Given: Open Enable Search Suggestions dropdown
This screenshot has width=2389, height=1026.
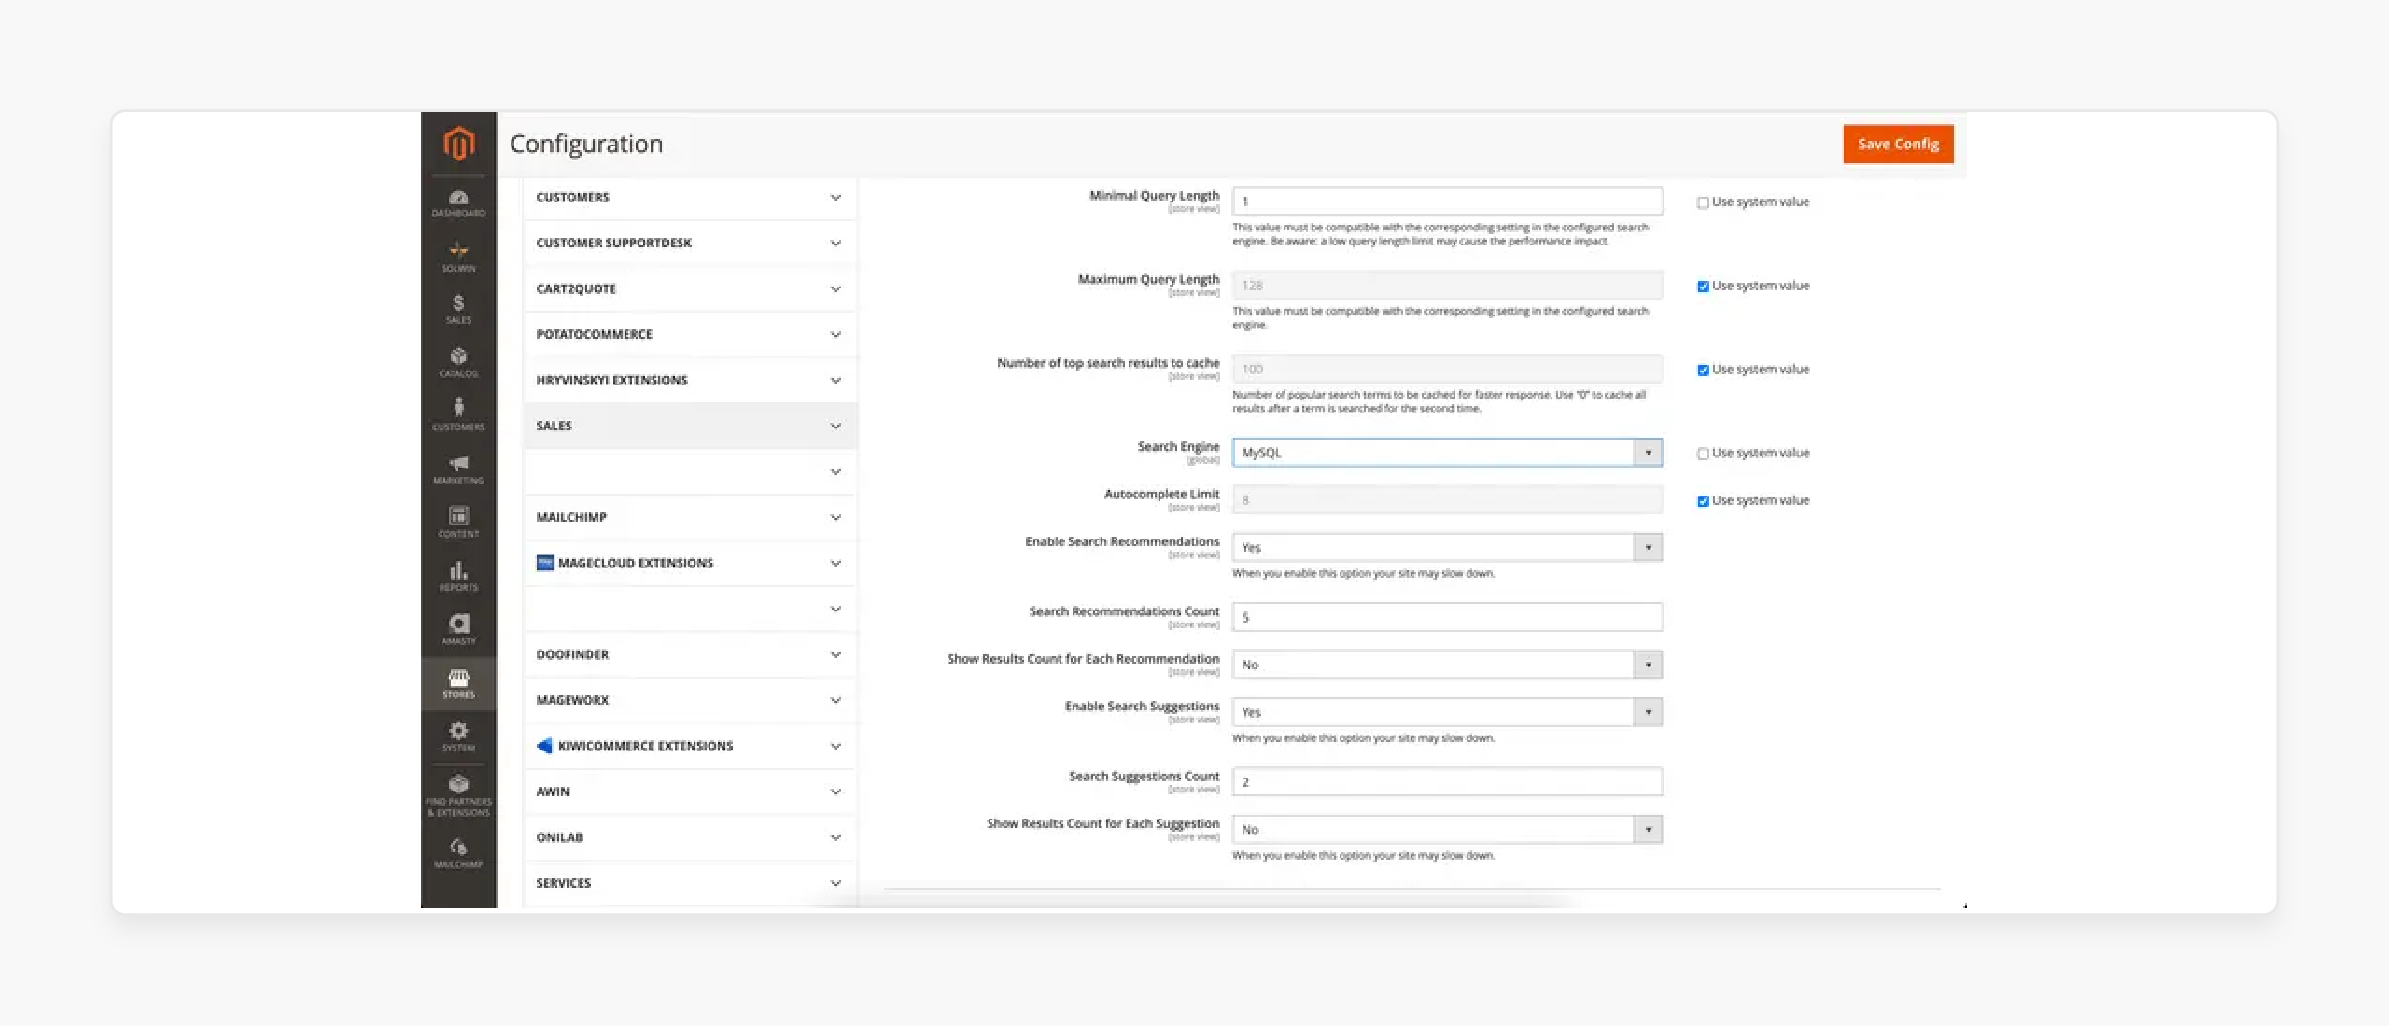Looking at the screenshot, I should click(x=1447, y=712).
